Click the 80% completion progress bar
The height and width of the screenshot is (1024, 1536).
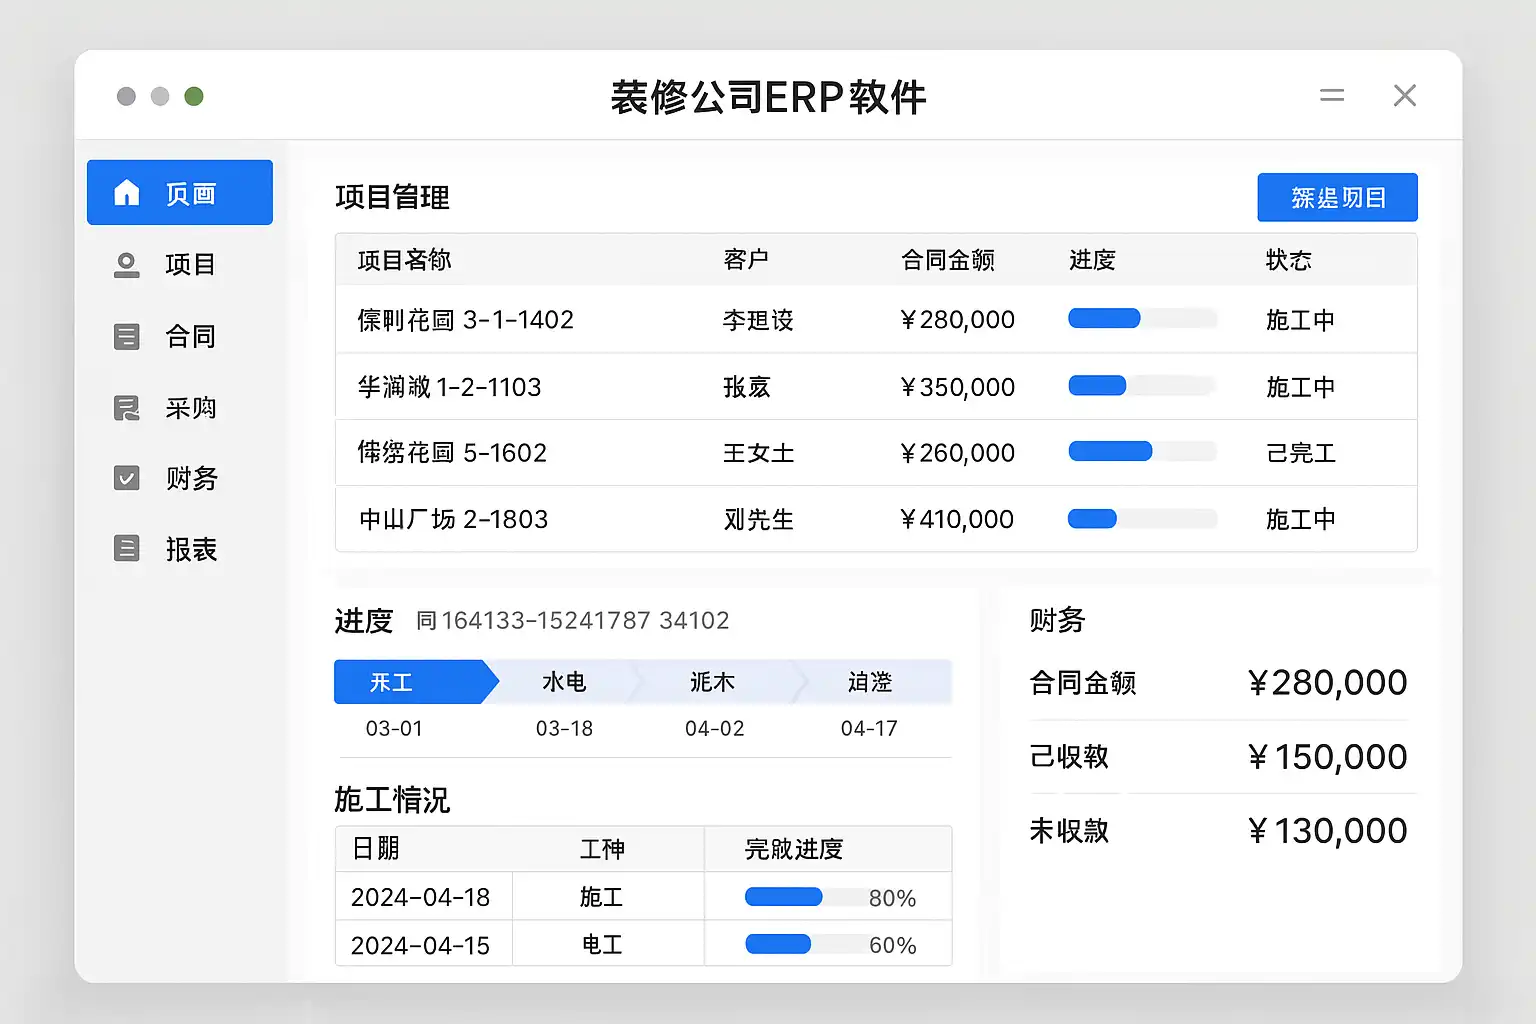point(805,897)
